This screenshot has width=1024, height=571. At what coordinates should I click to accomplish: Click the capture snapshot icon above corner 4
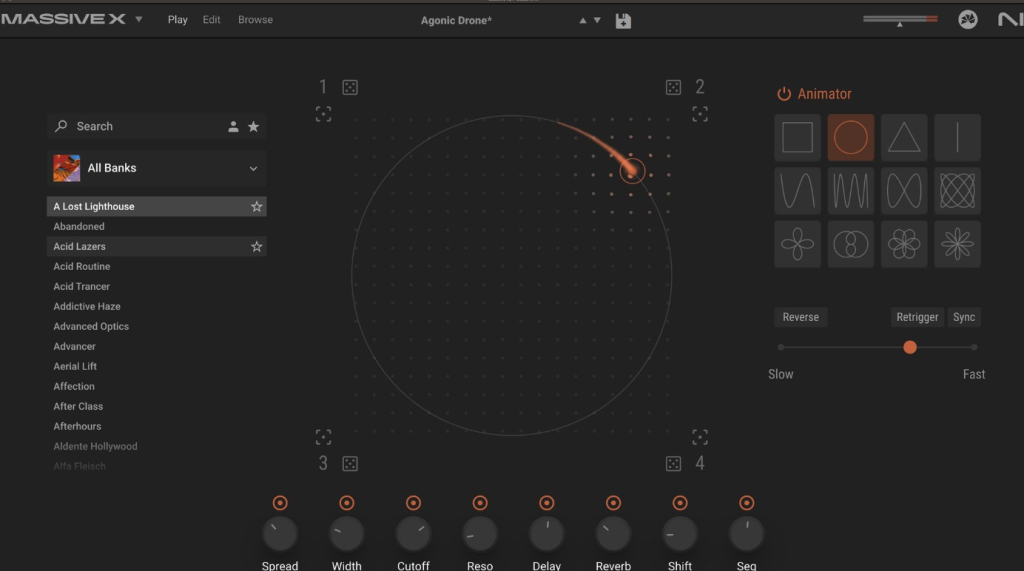click(700, 437)
